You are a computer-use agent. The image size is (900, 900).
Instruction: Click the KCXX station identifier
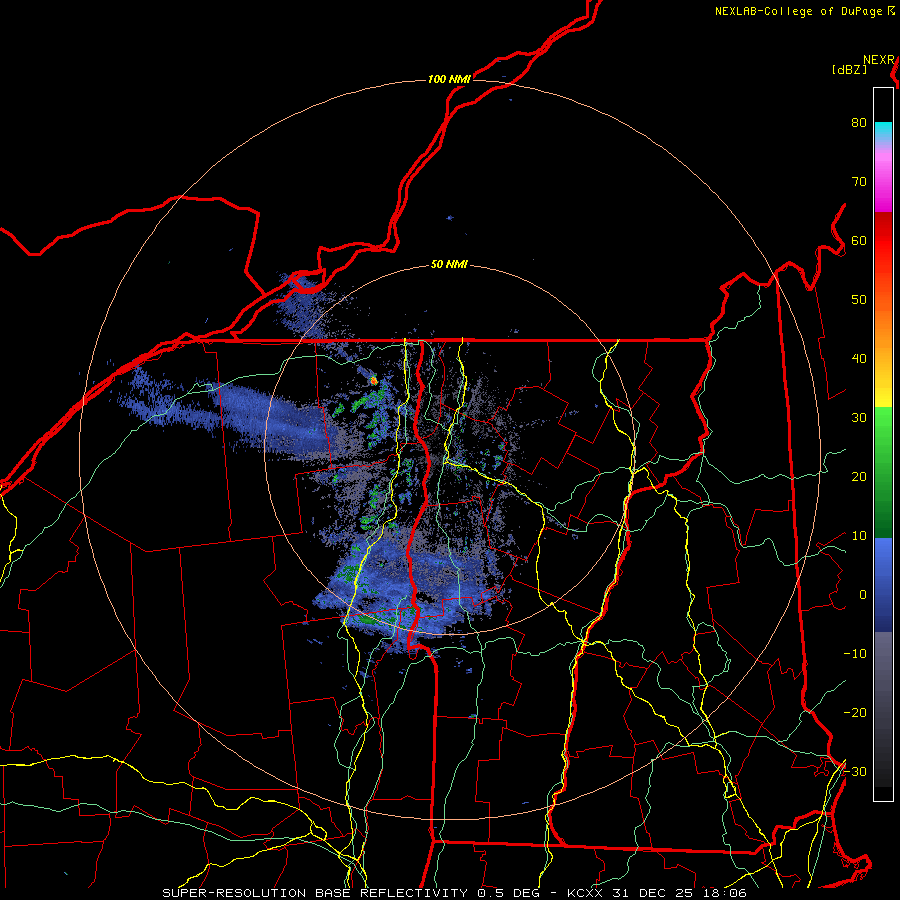click(585, 893)
